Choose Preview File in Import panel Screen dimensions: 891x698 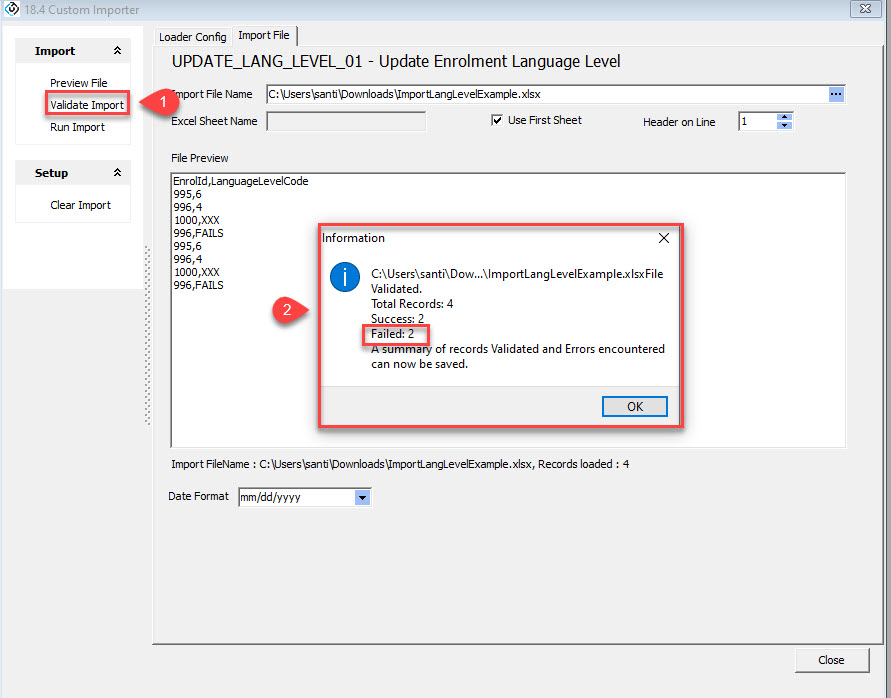click(x=78, y=83)
